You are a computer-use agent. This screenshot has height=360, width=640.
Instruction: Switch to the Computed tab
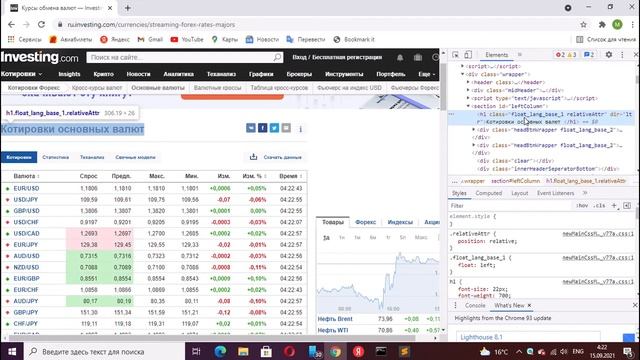[x=489, y=193]
